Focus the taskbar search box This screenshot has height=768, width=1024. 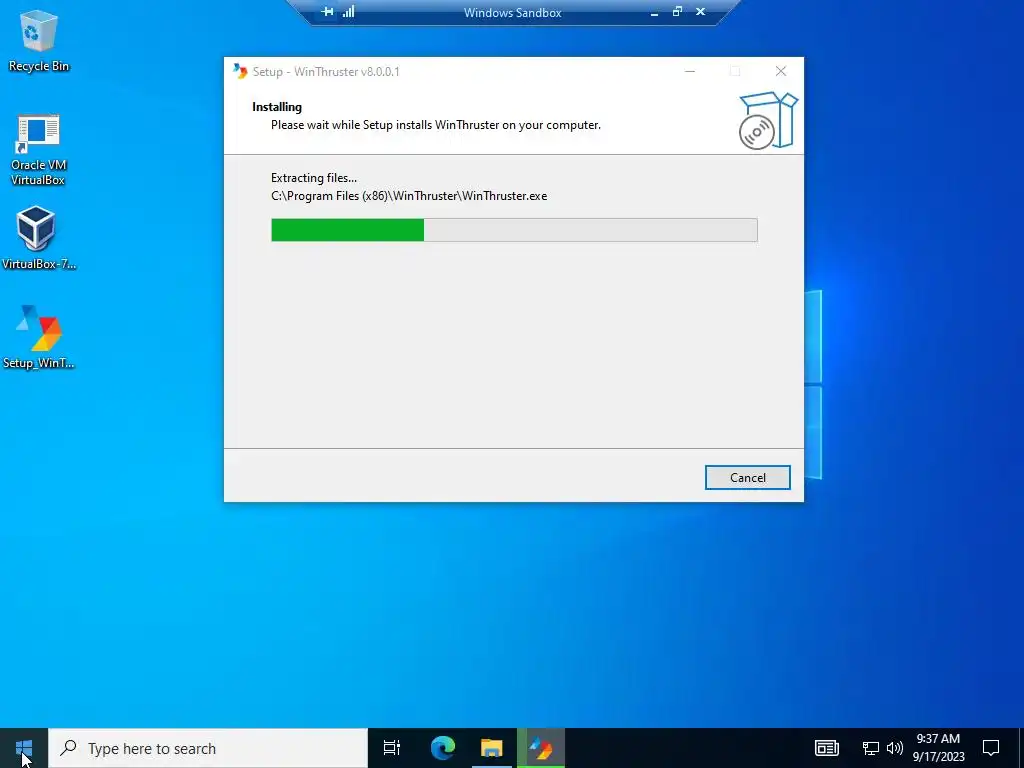point(208,748)
